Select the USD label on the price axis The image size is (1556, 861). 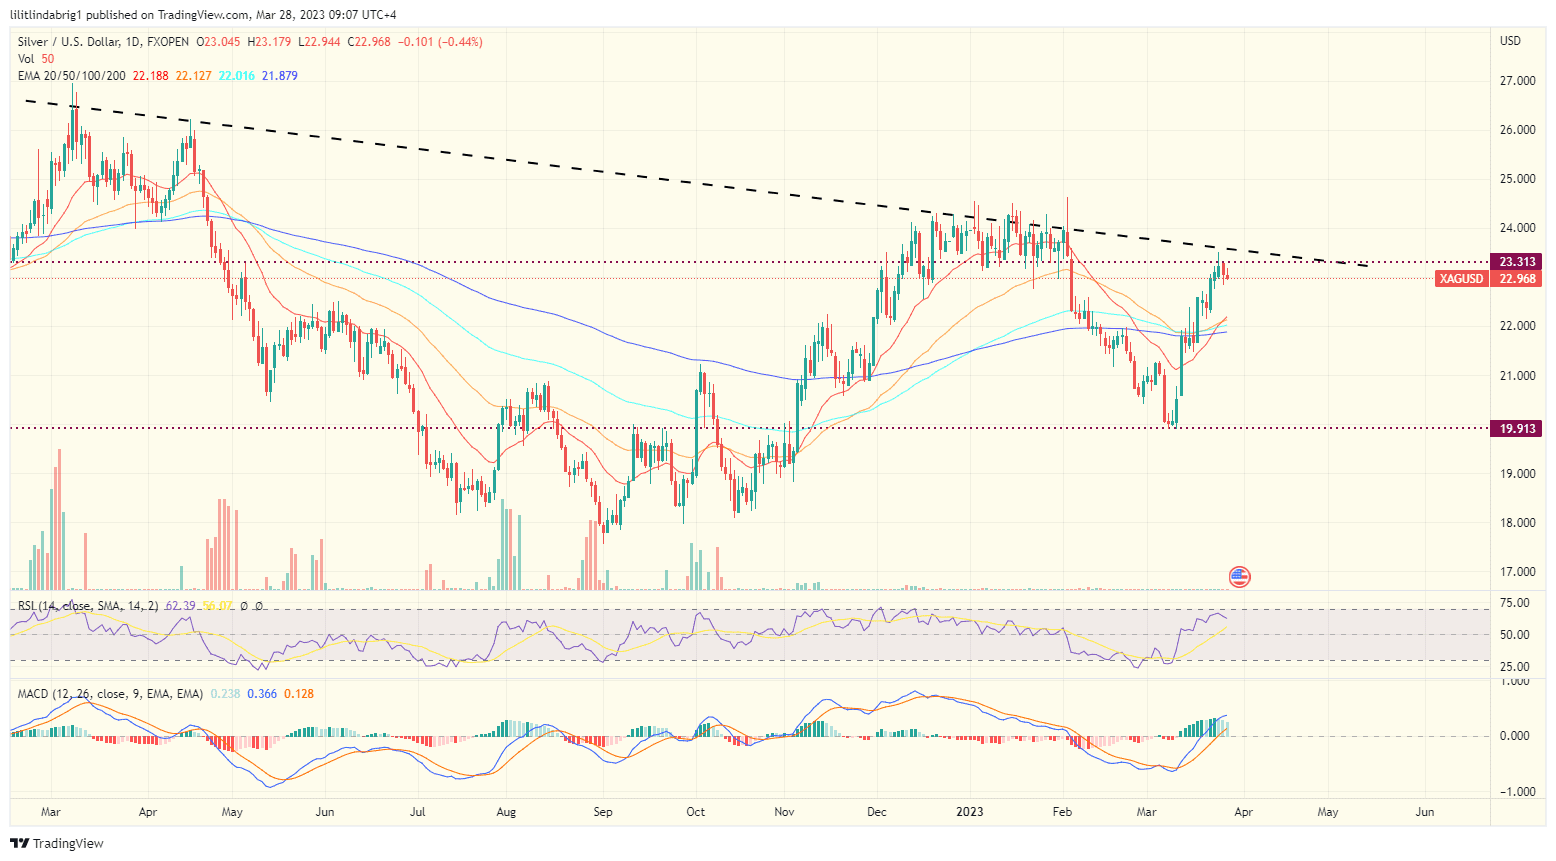click(x=1510, y=41)
